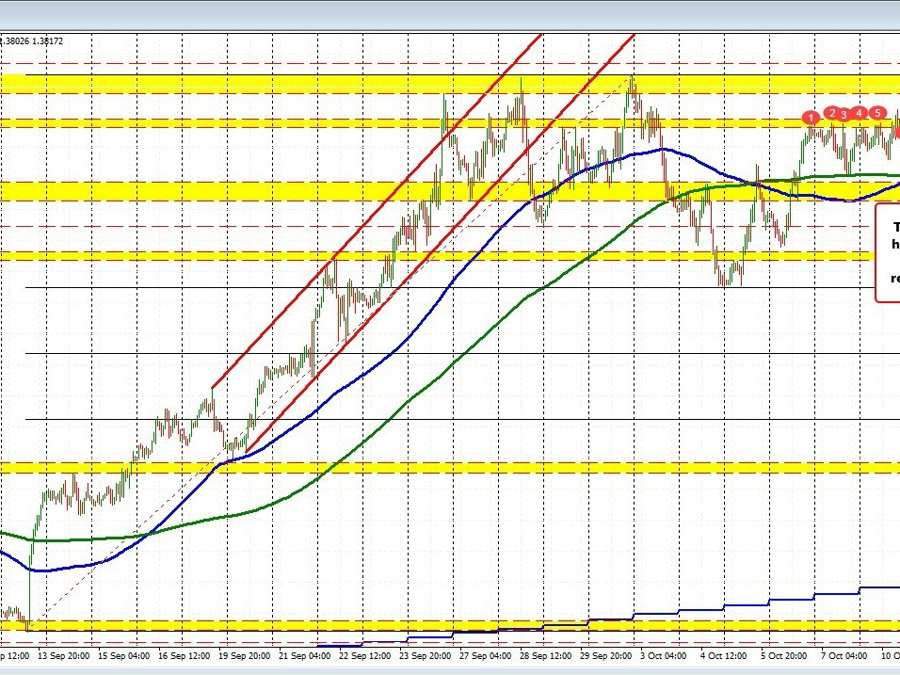Click the 19 Sep 20:00 date label
This screenshot has height=675, width=900.
point(244,657)
